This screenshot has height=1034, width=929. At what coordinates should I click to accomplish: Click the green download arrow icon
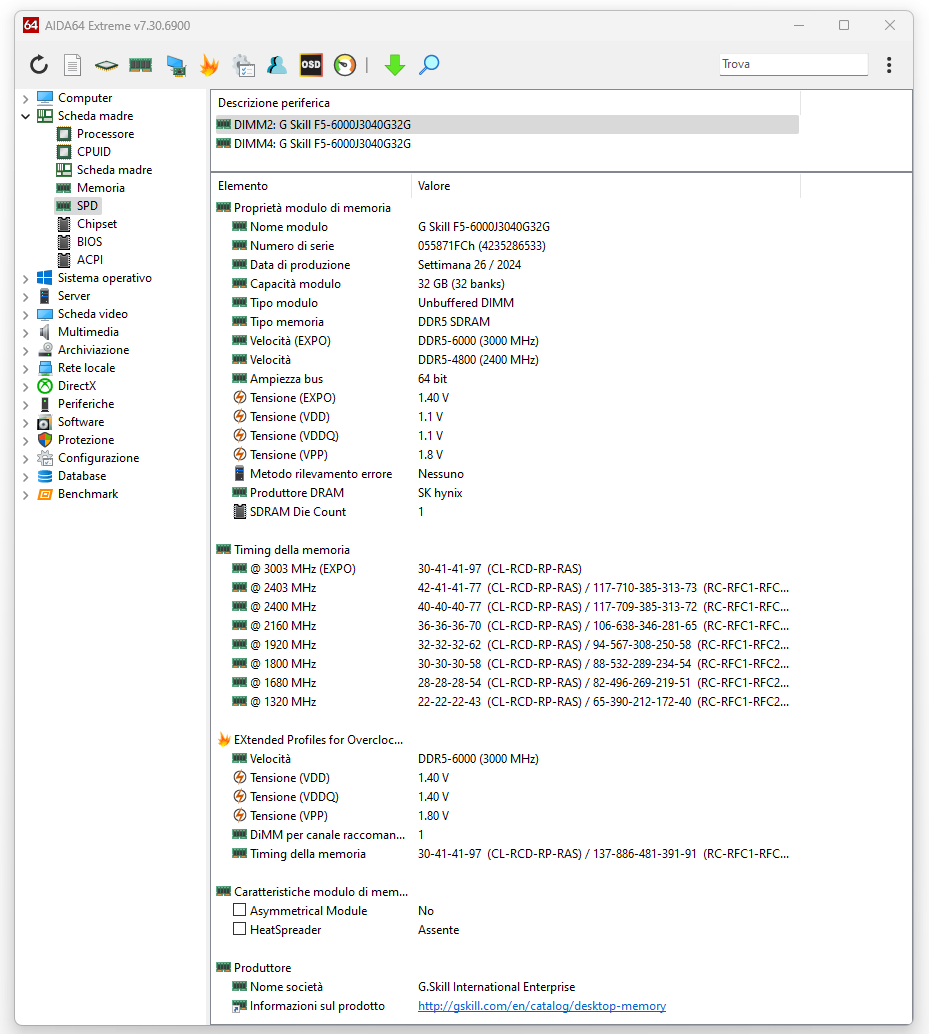tap(395, 65)
